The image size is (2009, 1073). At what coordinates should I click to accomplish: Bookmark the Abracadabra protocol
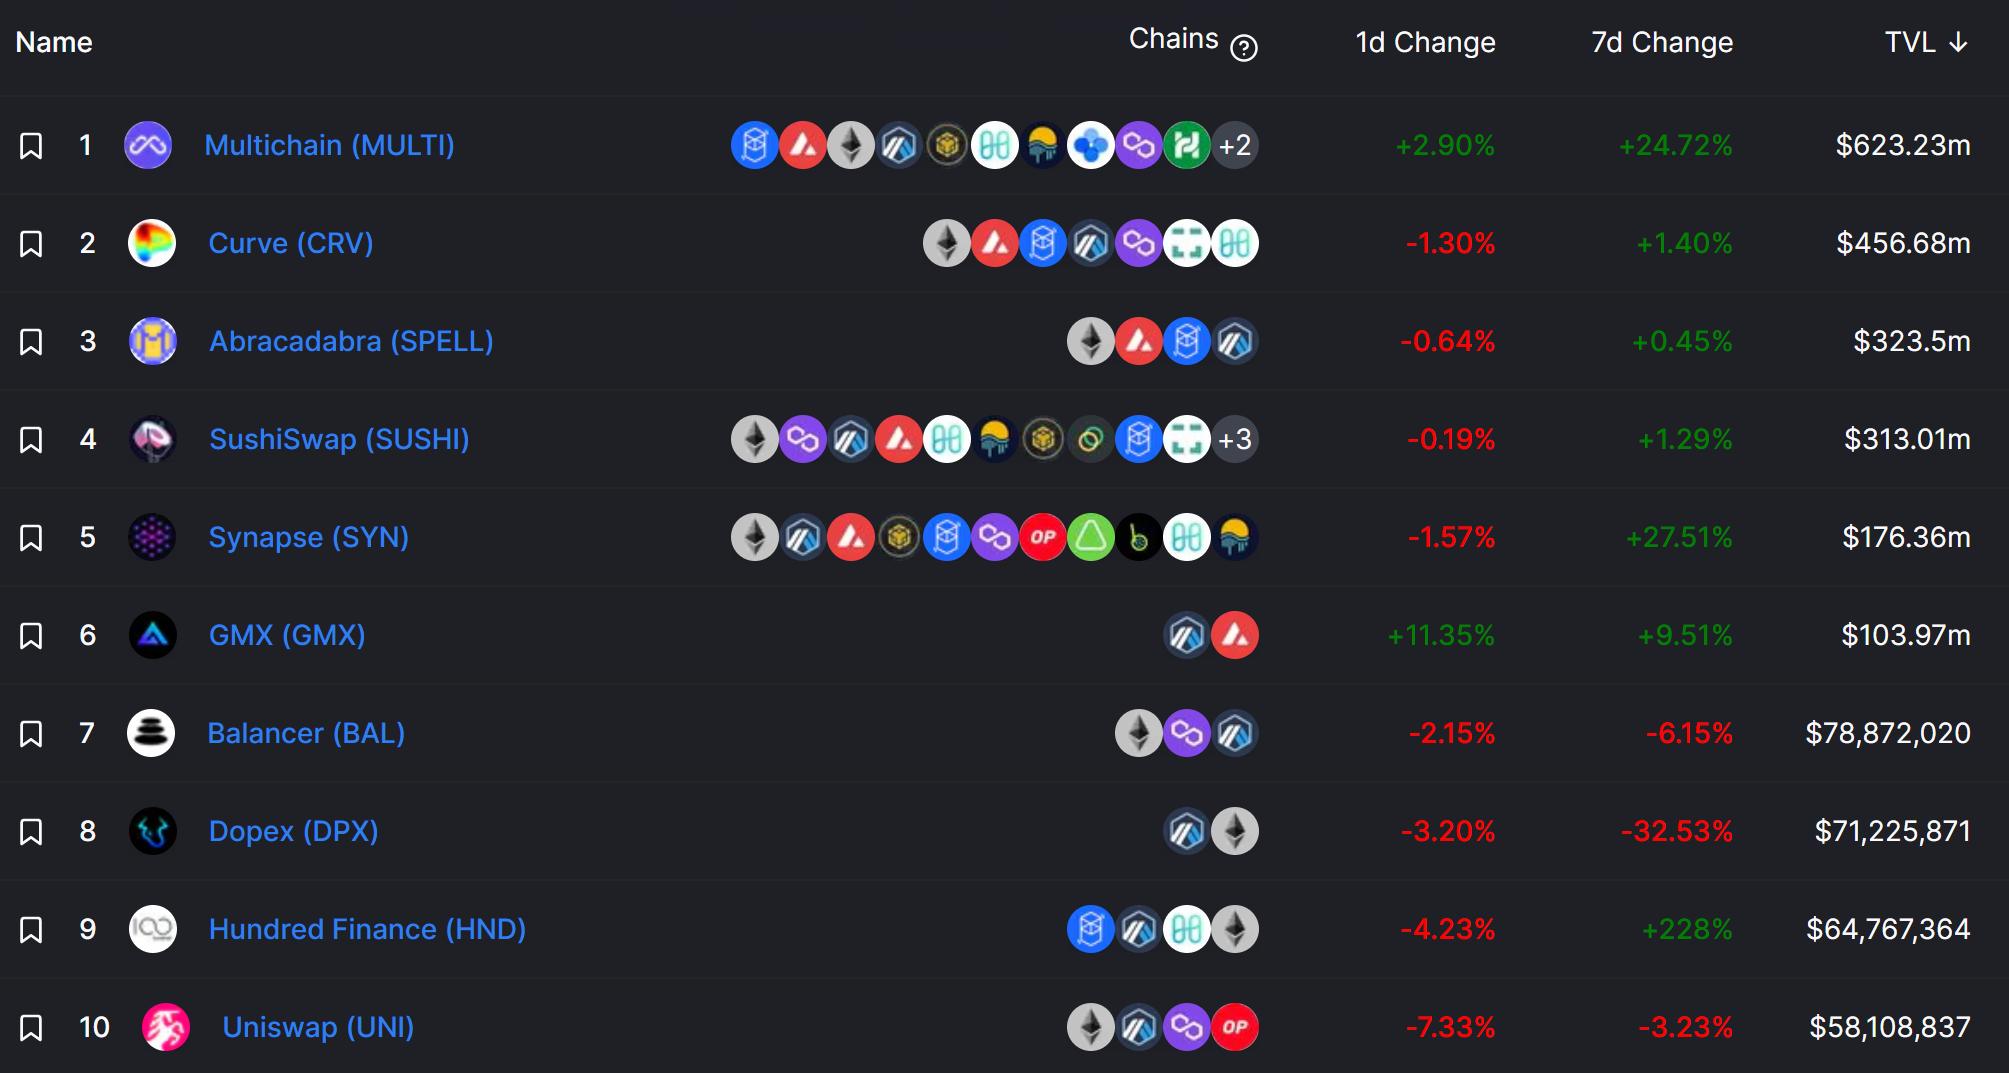coord(31,342)
